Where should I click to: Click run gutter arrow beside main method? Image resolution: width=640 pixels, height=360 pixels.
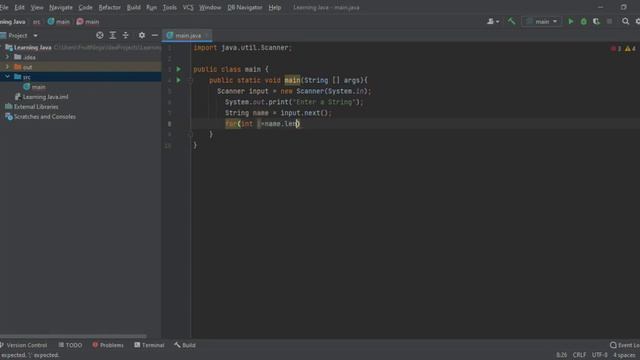coord(179,80)
